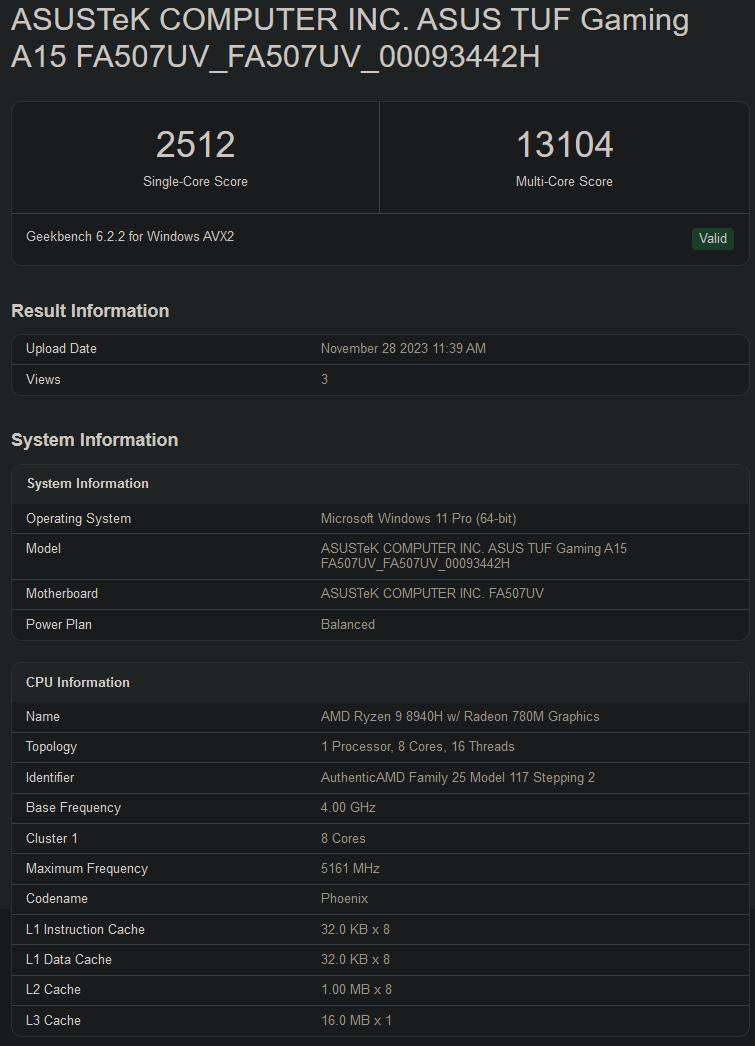Viewport: 755px width, 1046px height.
Task: Click the Model row in System Information
Action: coord(380,556)
